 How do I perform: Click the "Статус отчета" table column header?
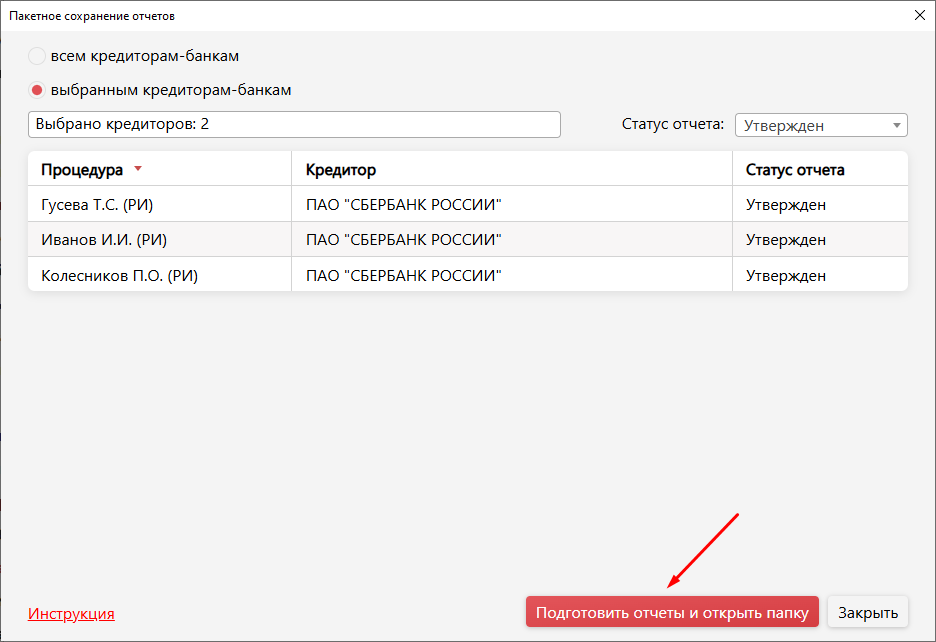795,170
